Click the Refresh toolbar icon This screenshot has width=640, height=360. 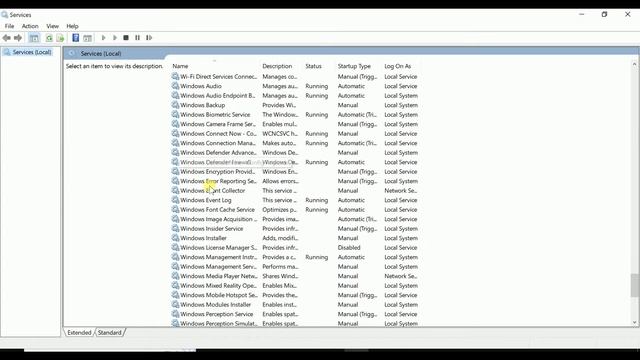click(49, 38)
